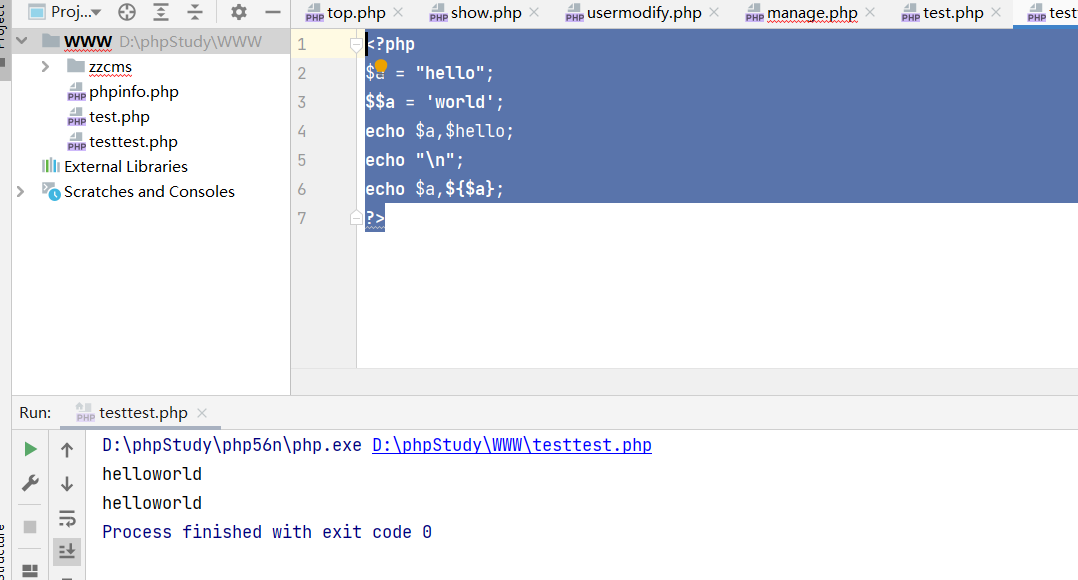This screenshot has width=1078, height=580.
Task: Toggle soft-wrap in Run console
Action: [x=67, y=518]
